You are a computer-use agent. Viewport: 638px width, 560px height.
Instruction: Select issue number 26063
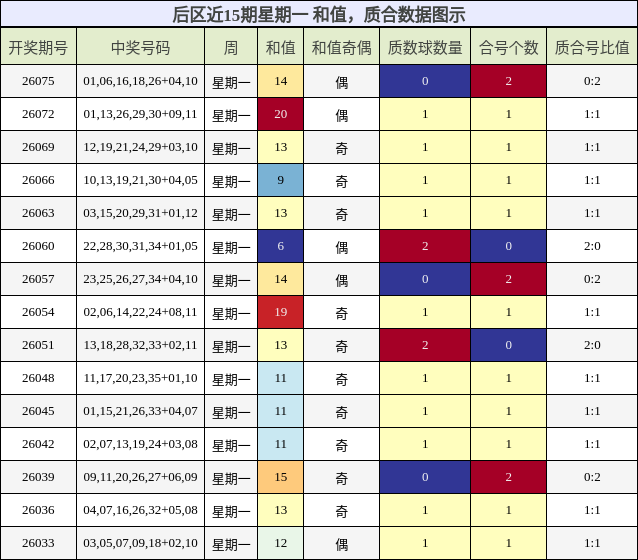click(38, 213)
